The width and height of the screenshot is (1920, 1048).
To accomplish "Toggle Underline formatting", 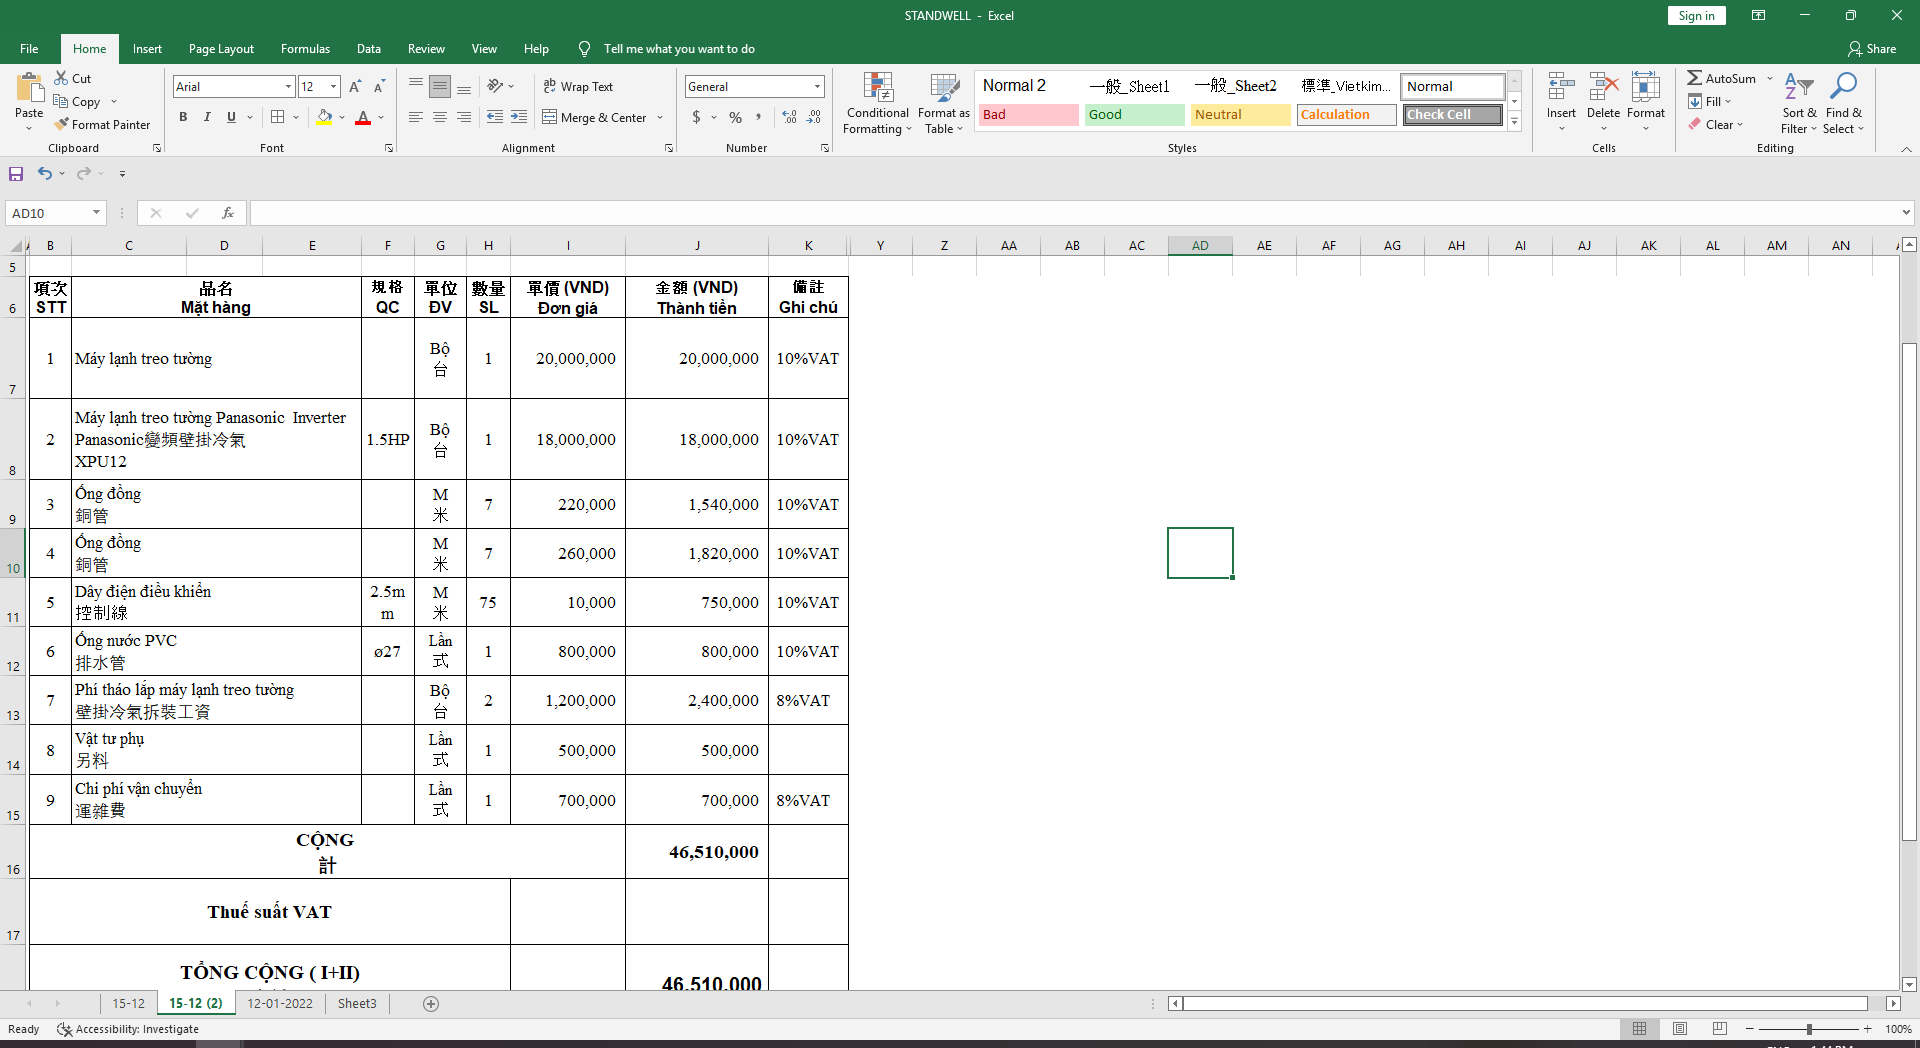I will (x=231, y=117).
